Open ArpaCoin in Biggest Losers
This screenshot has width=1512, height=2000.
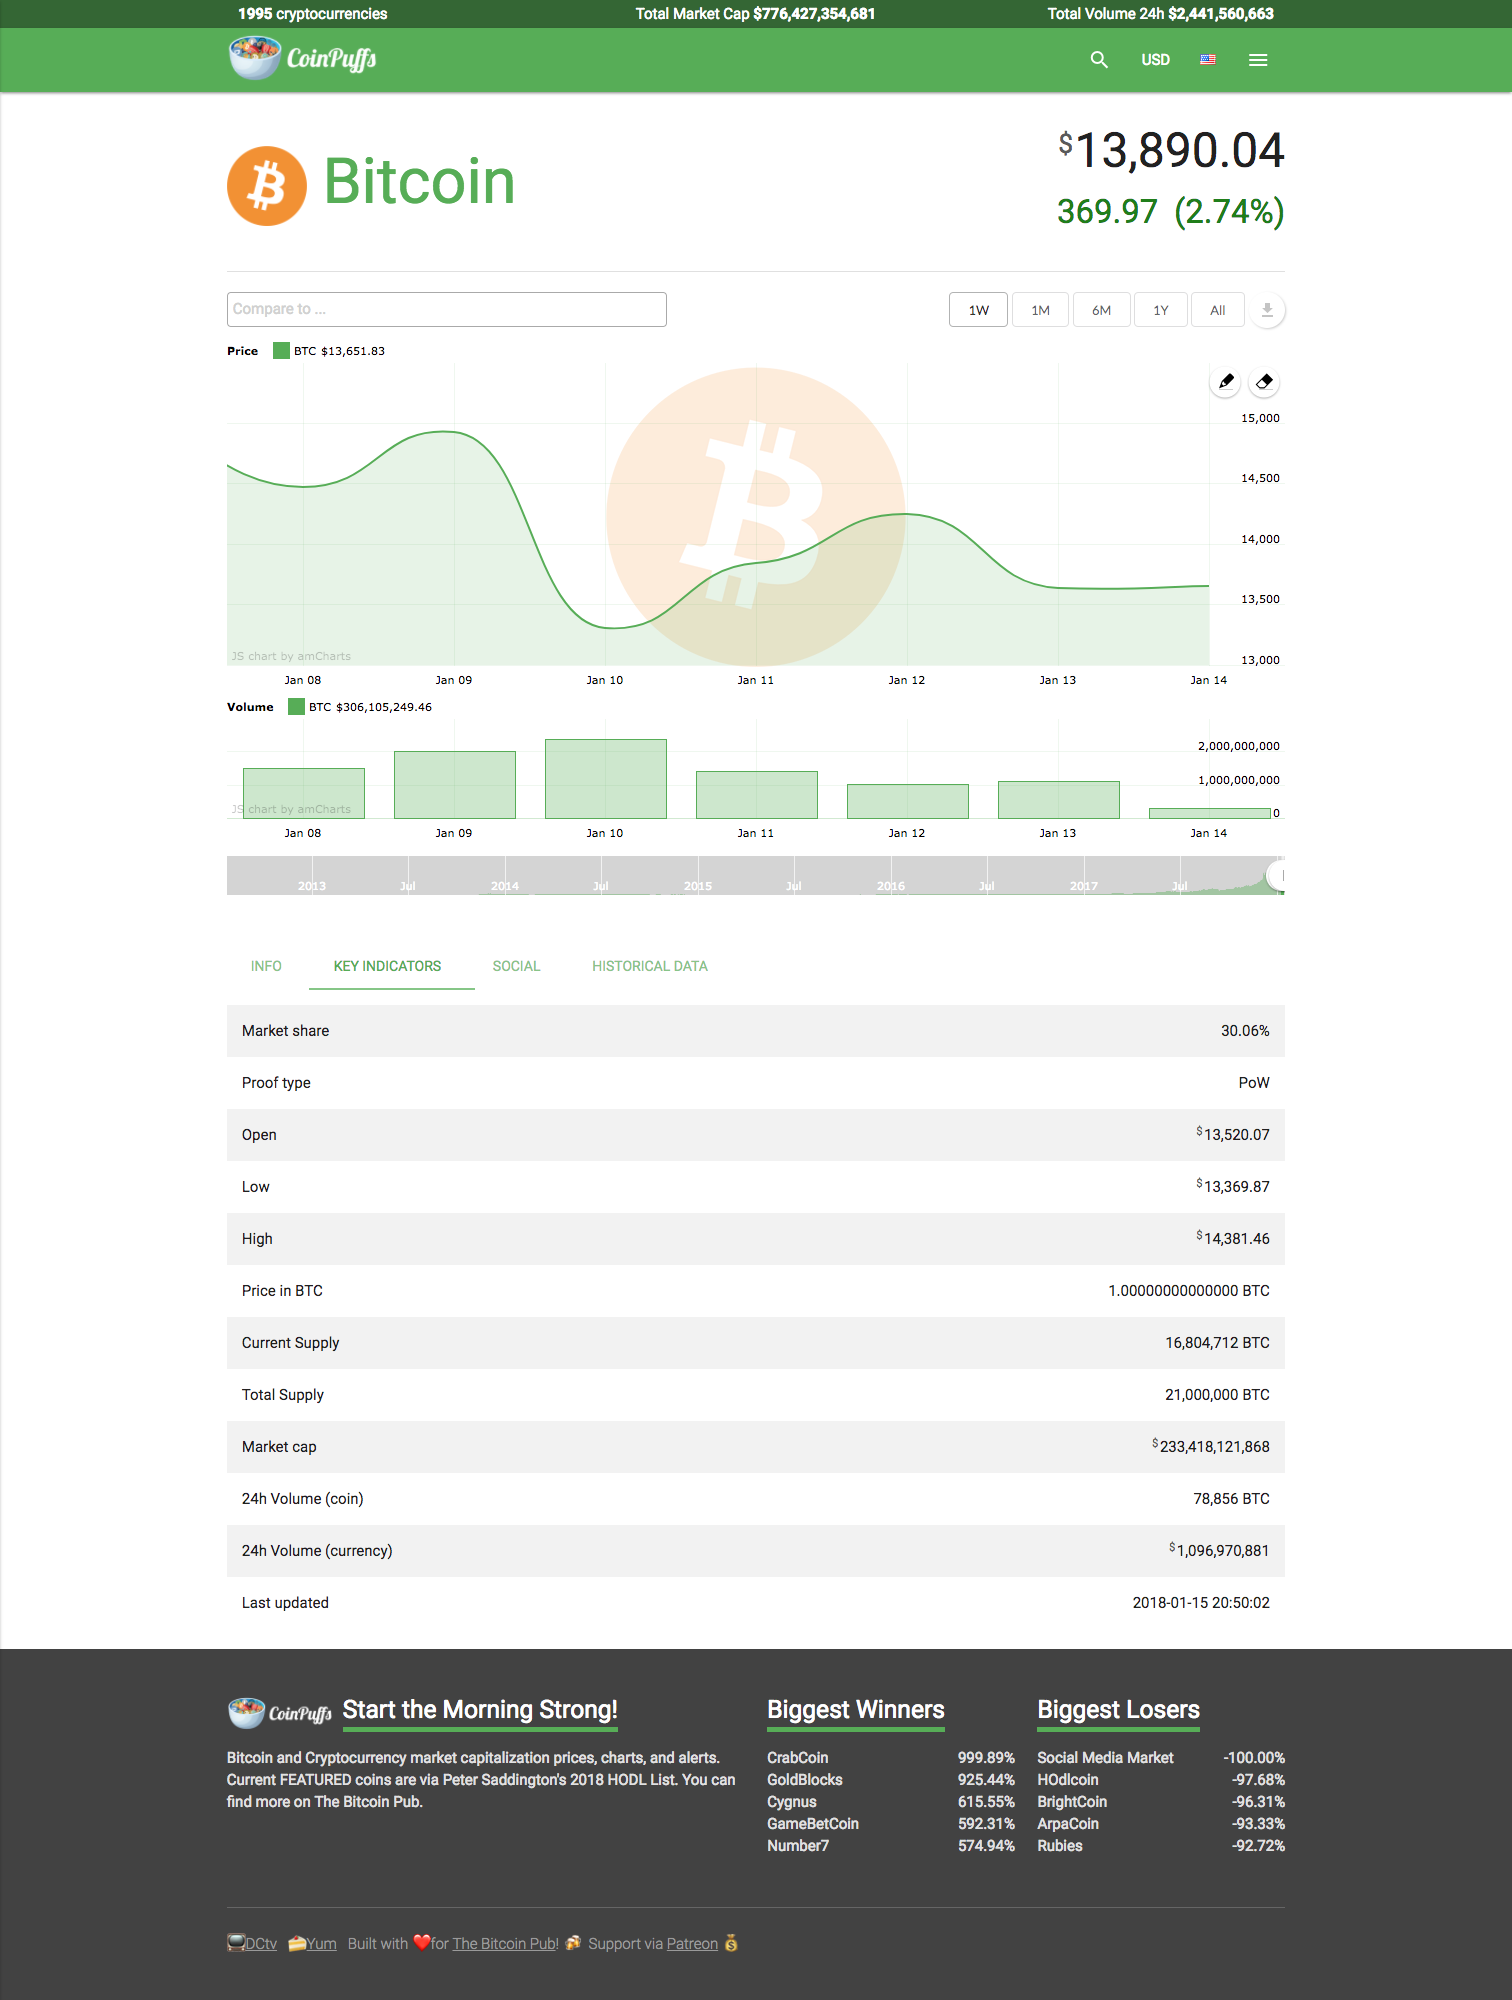(1067, 1824)
